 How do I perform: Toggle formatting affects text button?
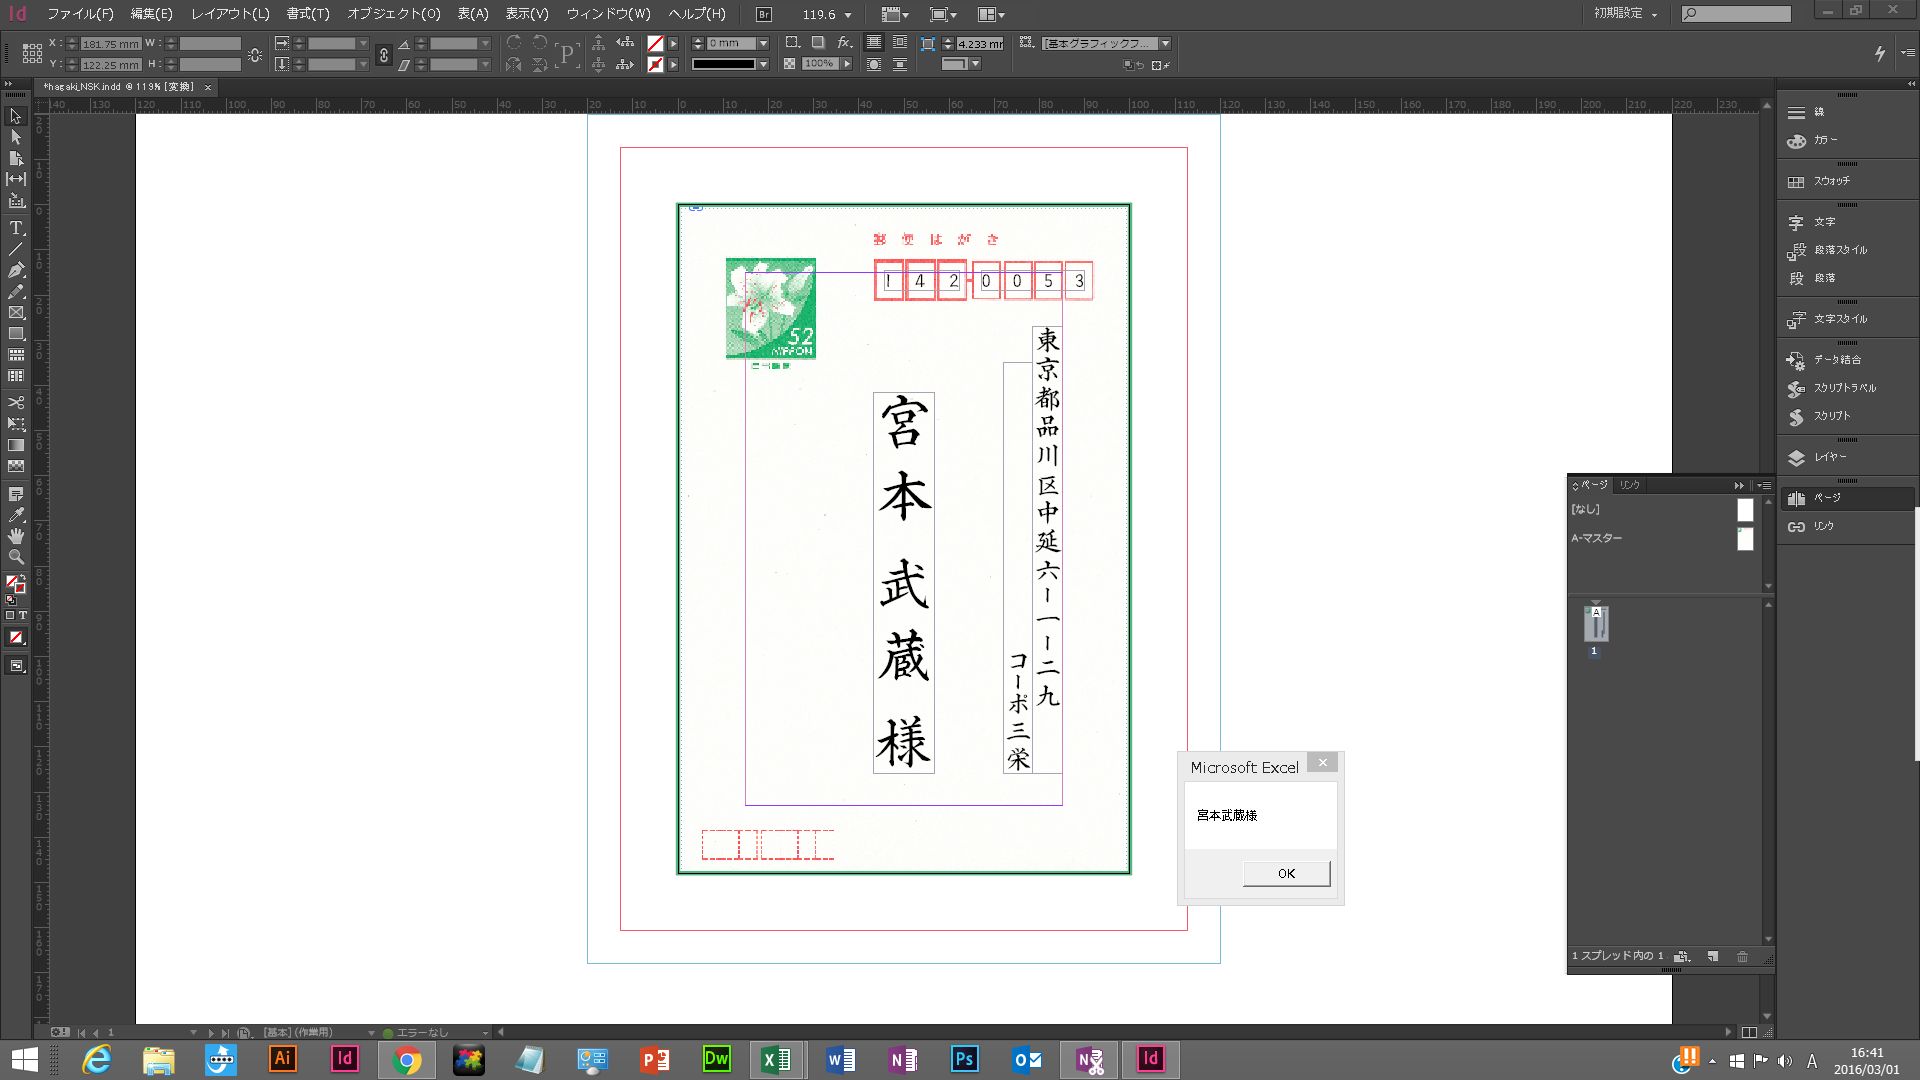click(x=22, y=616)
